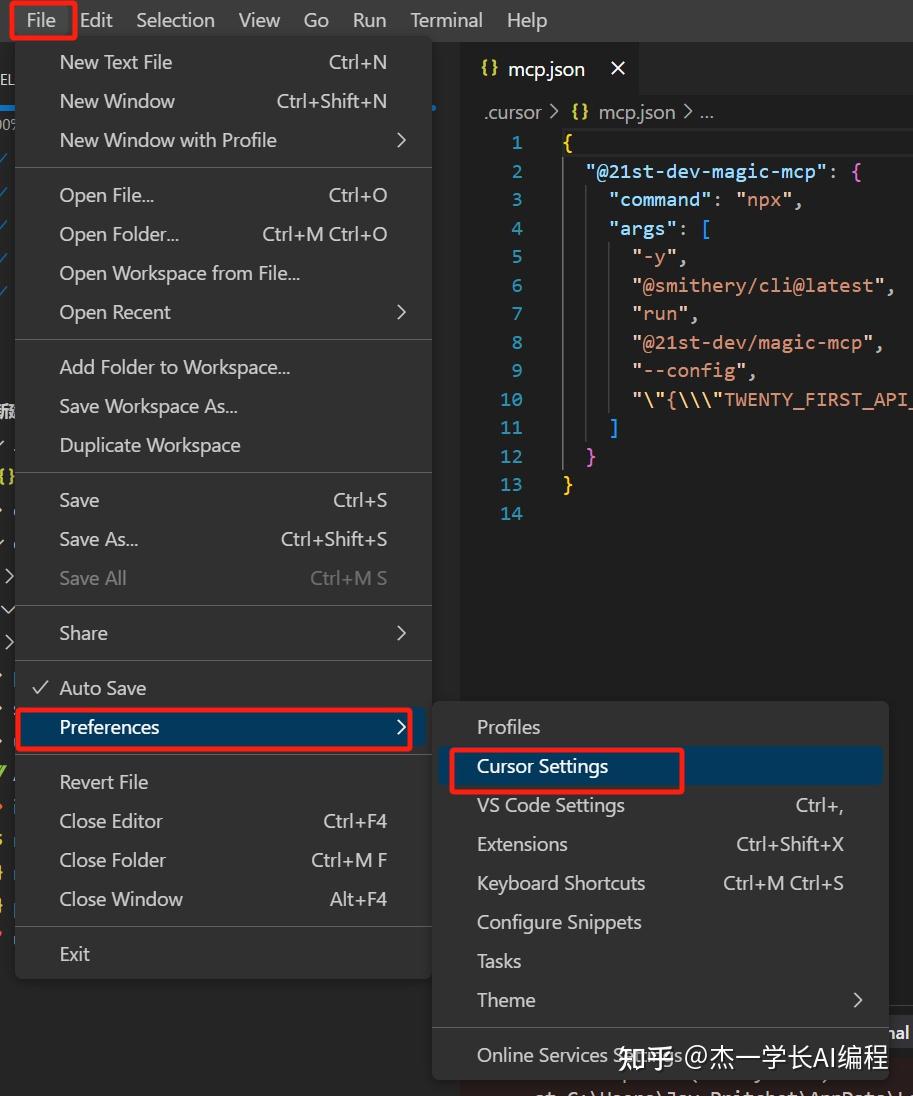
Task: Click the braces icon on mcp.json tab
Action: pyautogui.click(x=489, y=69)
